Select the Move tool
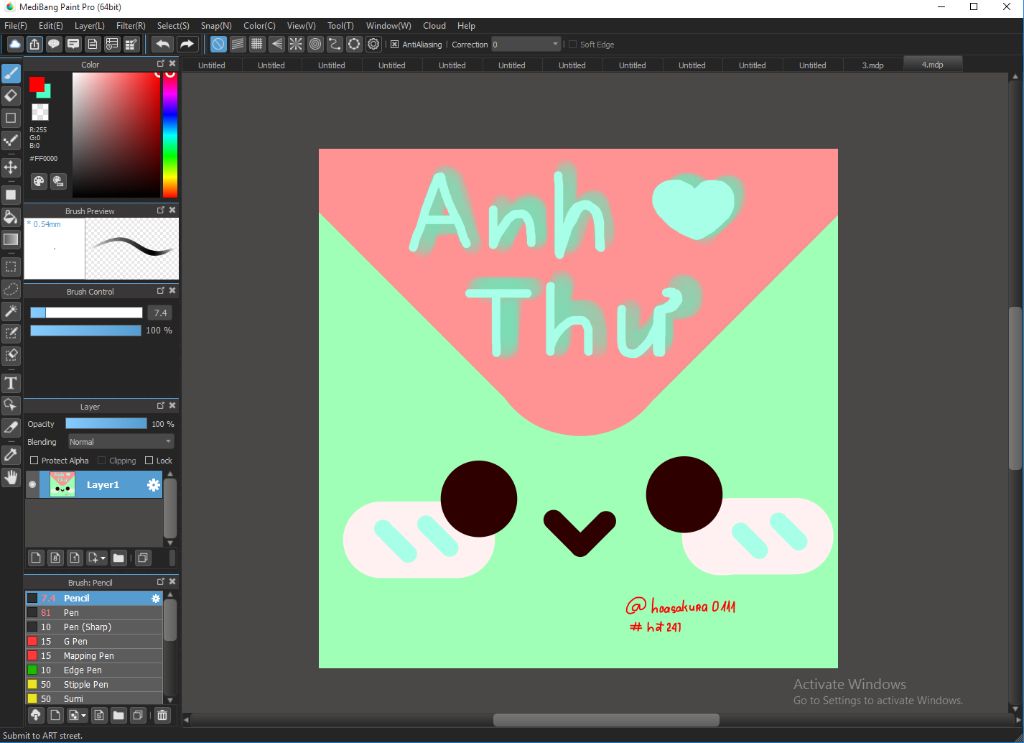 [x=11, y=167]
